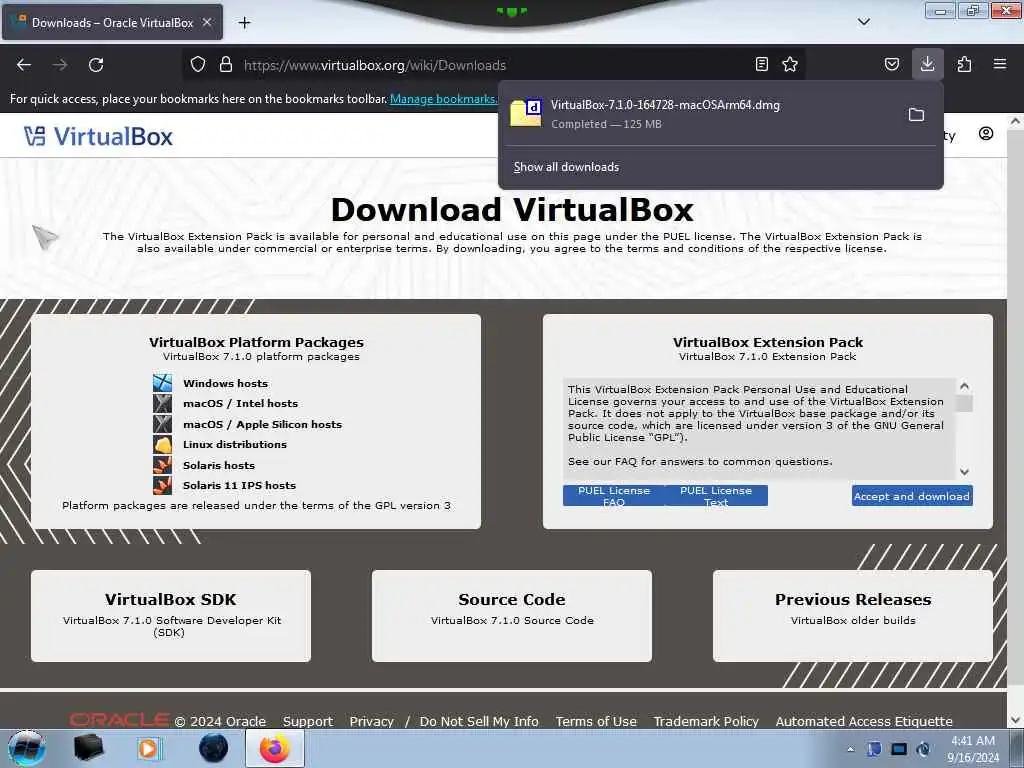Open the Privacy footer link

click(372, 721)
